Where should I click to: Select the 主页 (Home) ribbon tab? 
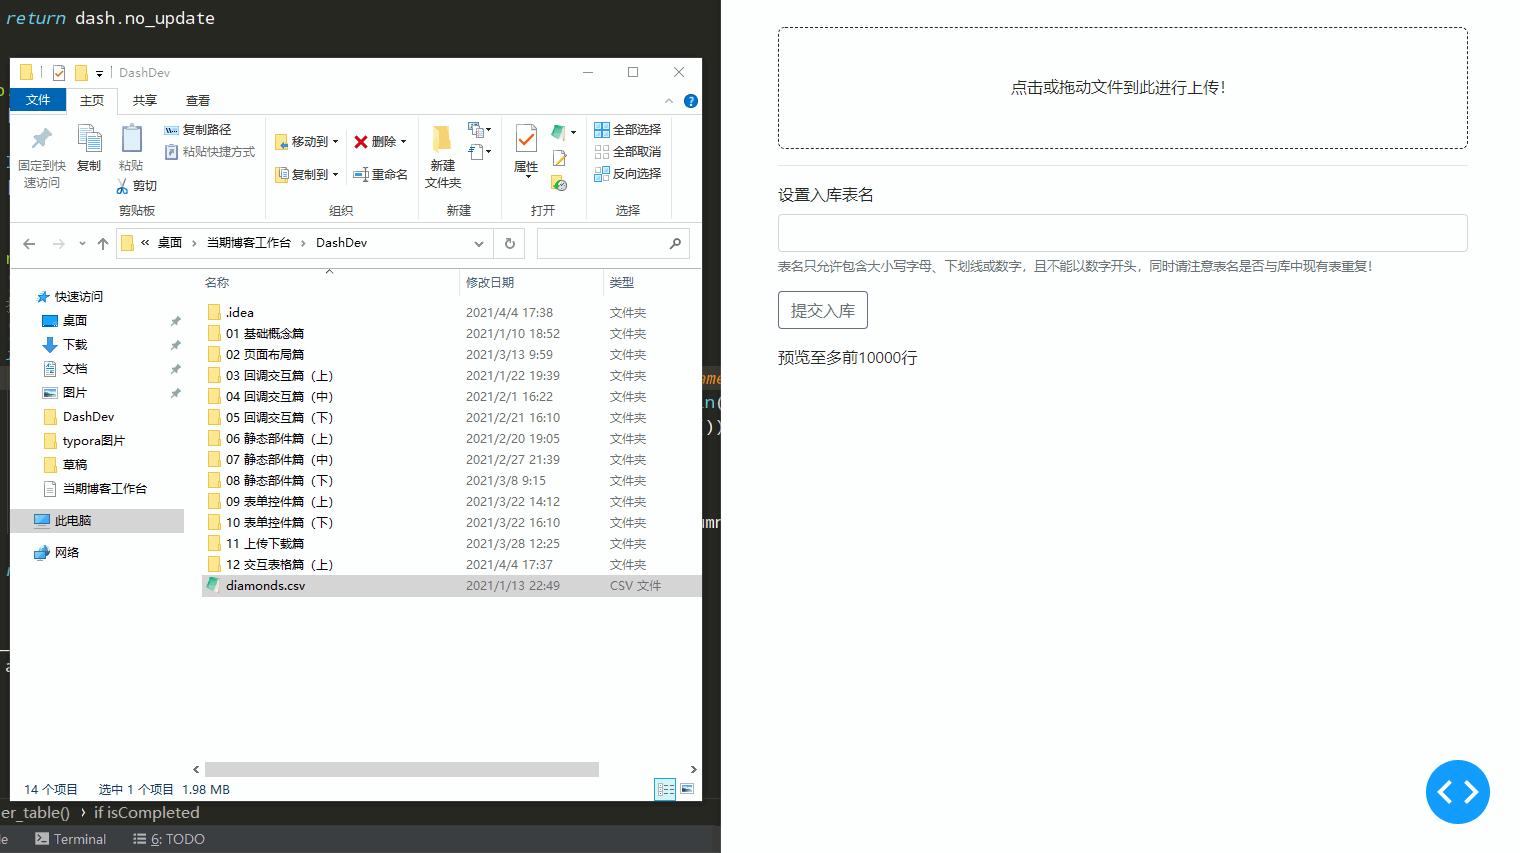point(92,101)
